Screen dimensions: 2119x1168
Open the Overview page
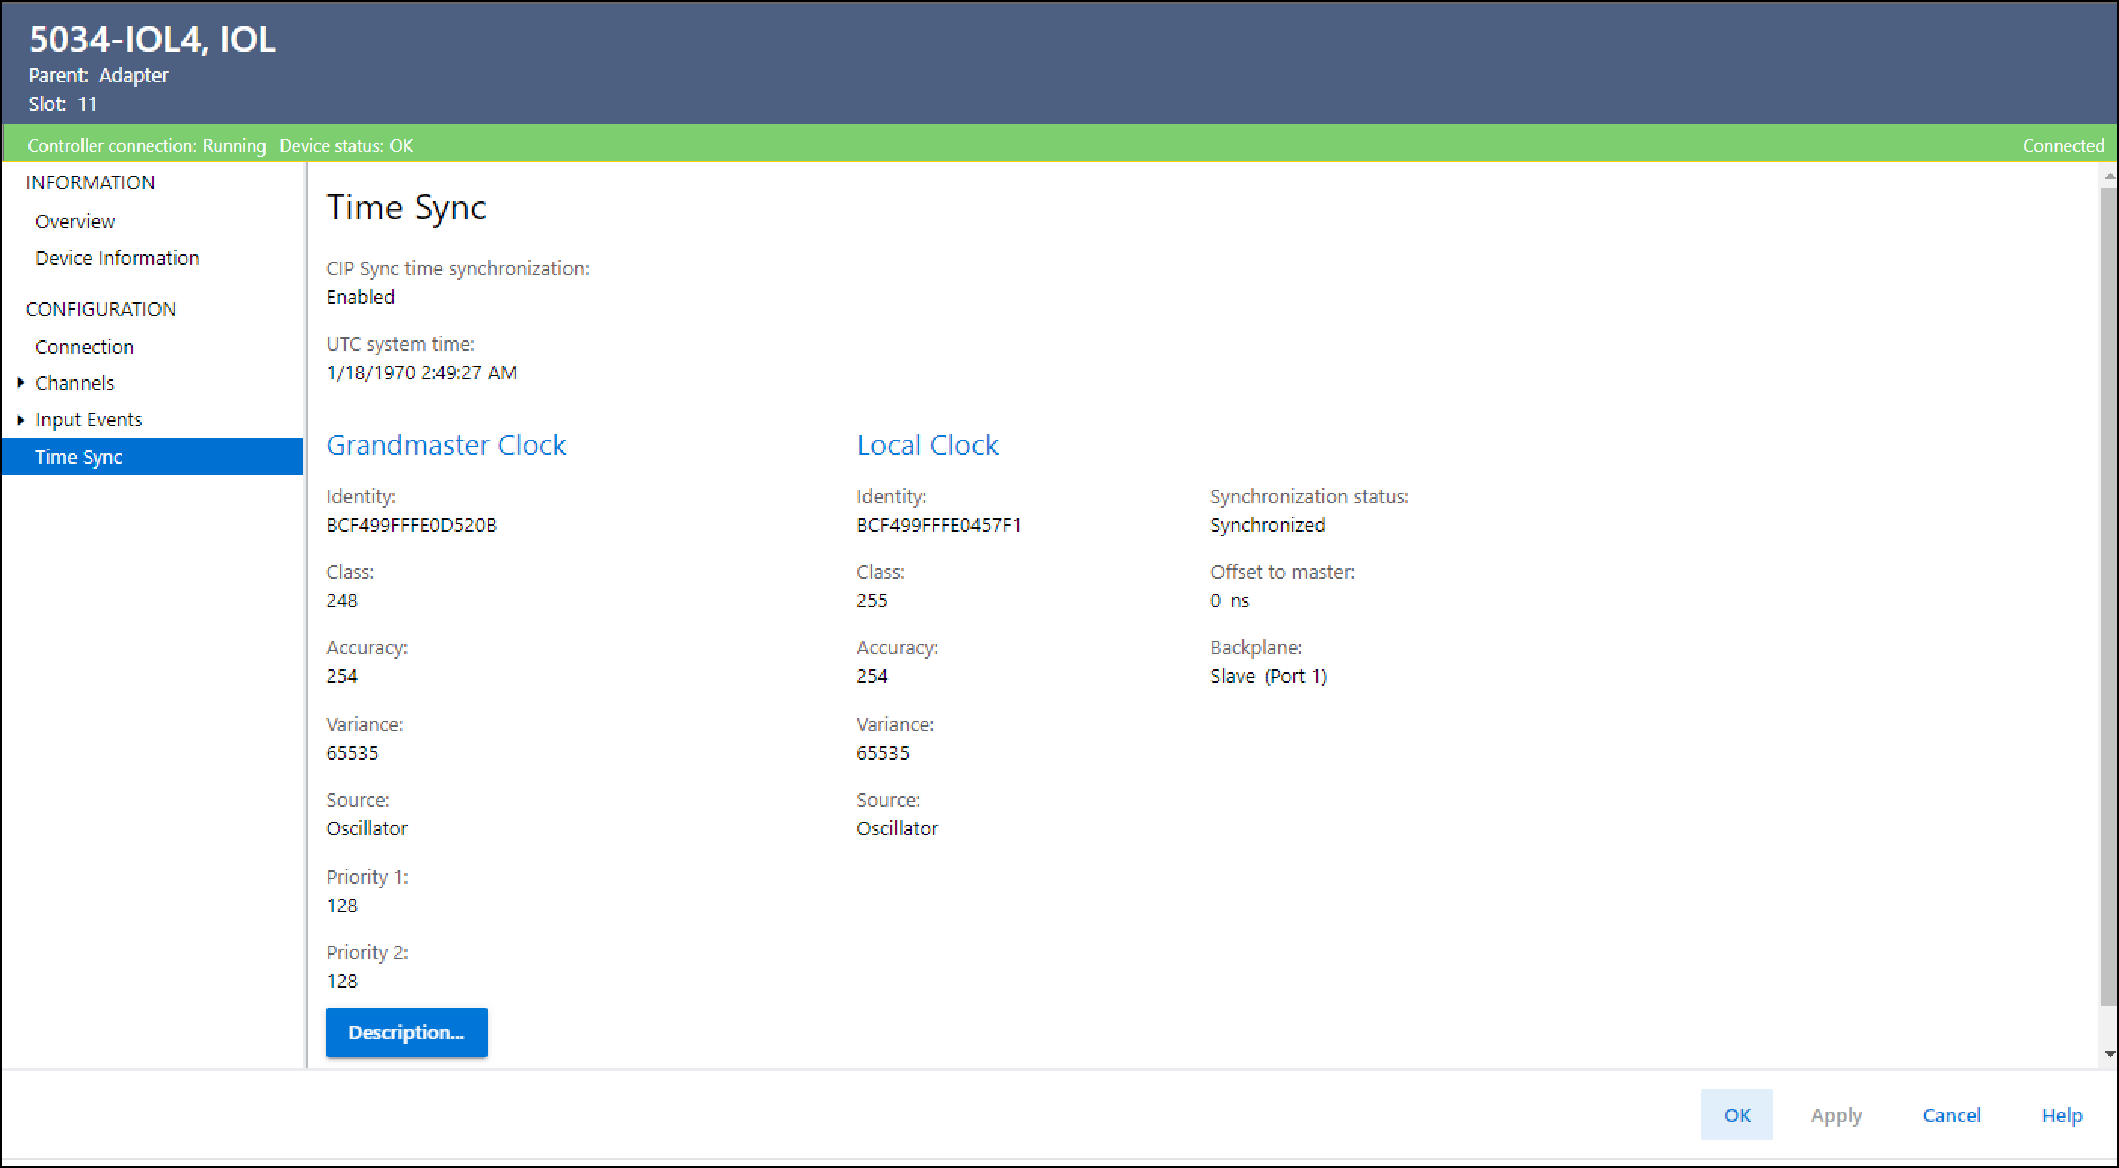(75, 221)
